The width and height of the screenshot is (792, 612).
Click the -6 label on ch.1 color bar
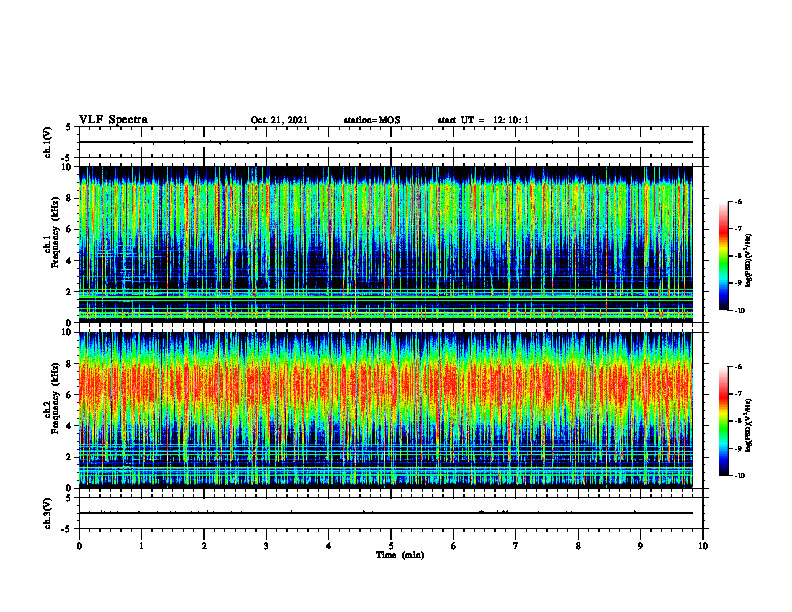(738, 201)
